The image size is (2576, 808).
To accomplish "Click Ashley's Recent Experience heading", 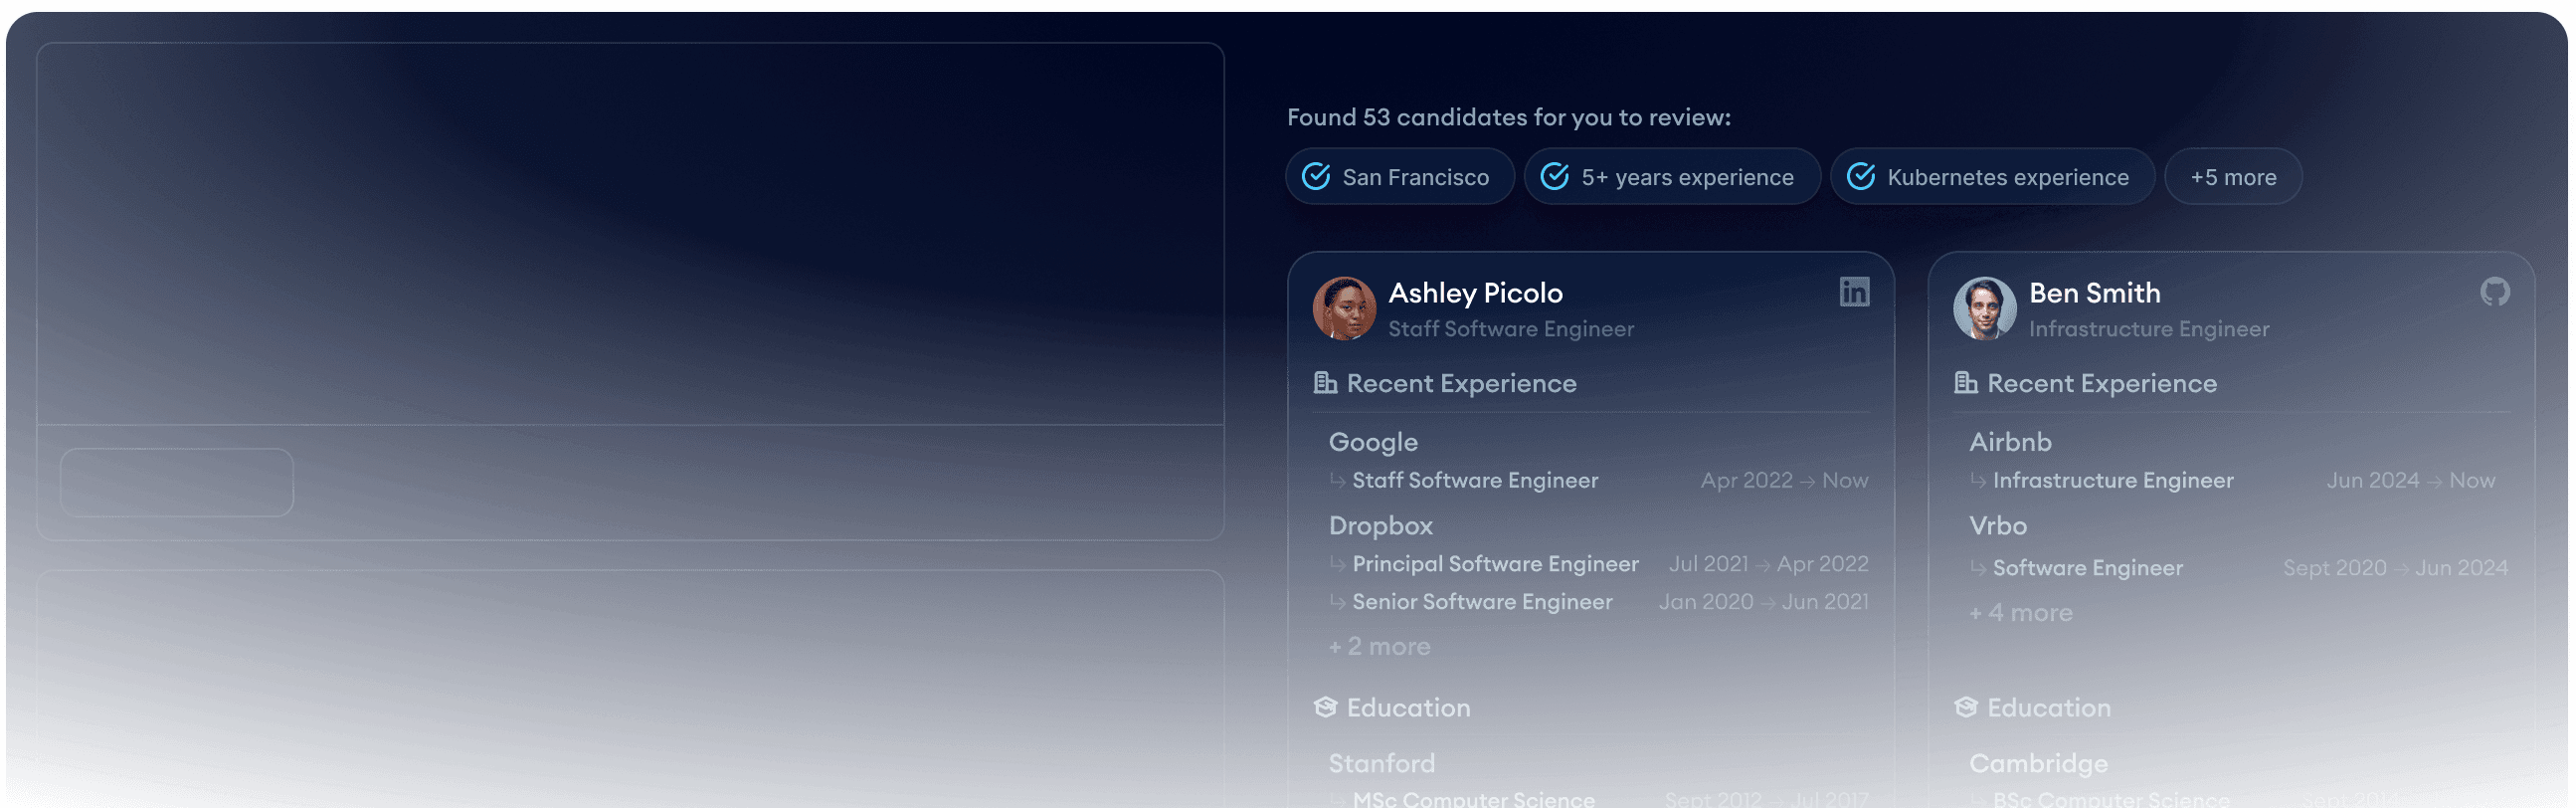I will (x=1461, y=383).
